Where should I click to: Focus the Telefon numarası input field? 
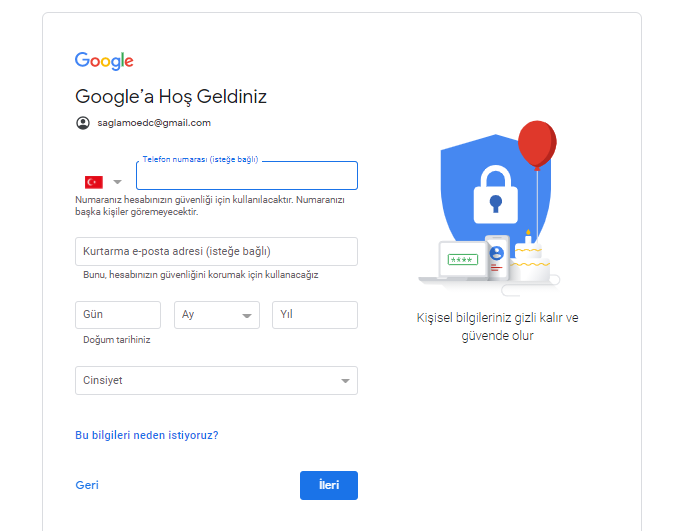[246, 177]
